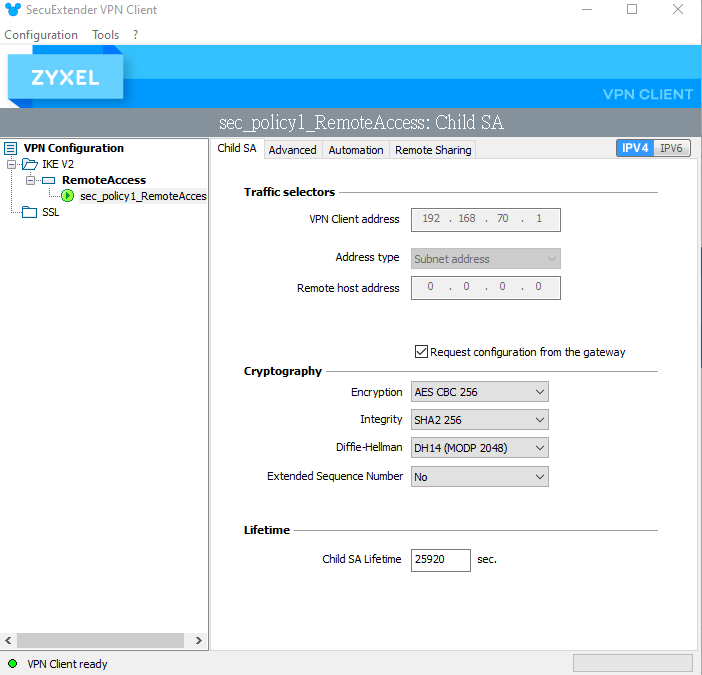Switch to the Remote Sharing tab
Image resolution: width=702 pixels, height=675 pixels.
click(433, 150)
